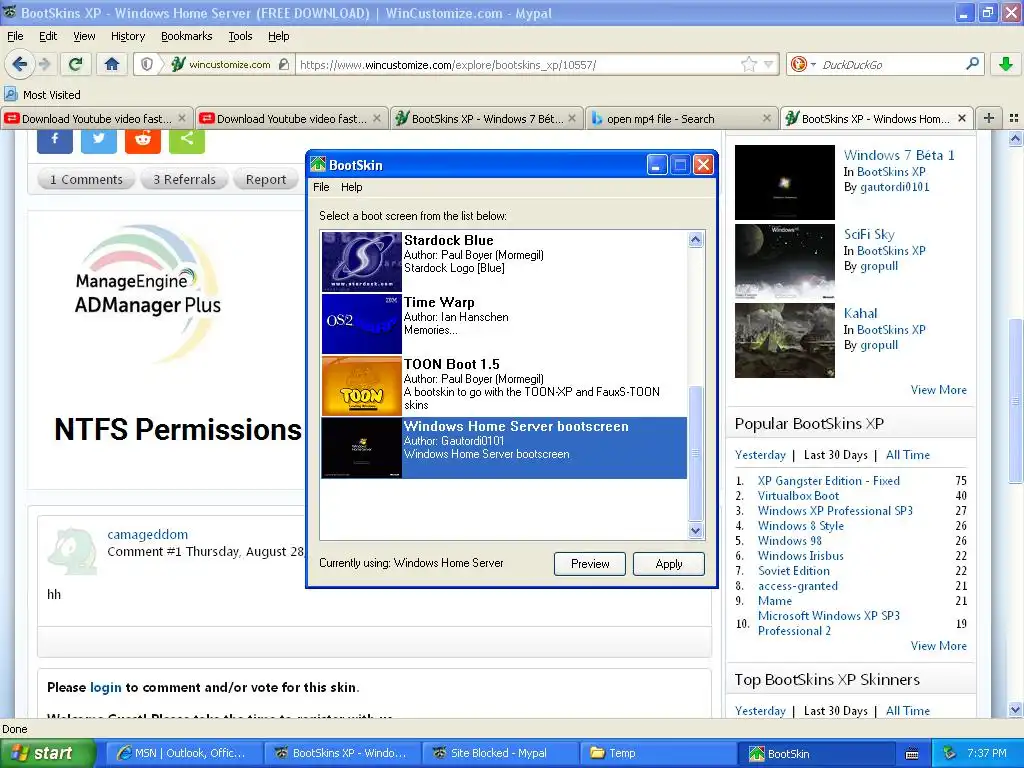Share the page on Twitter
Image resolution: width=1024 pixels, height=768 pixels.
[99, 140]
